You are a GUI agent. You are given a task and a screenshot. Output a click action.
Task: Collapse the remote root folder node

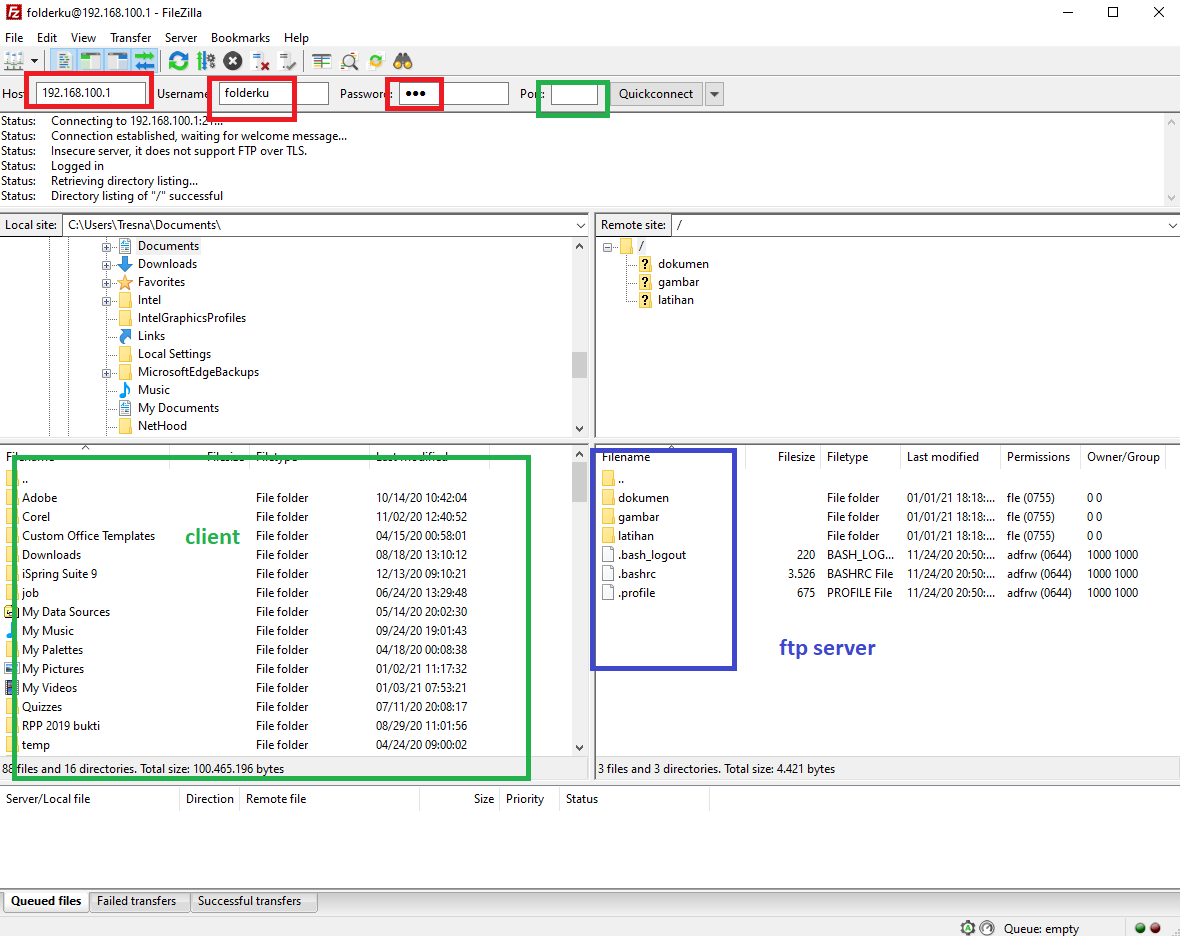(607, 247)
